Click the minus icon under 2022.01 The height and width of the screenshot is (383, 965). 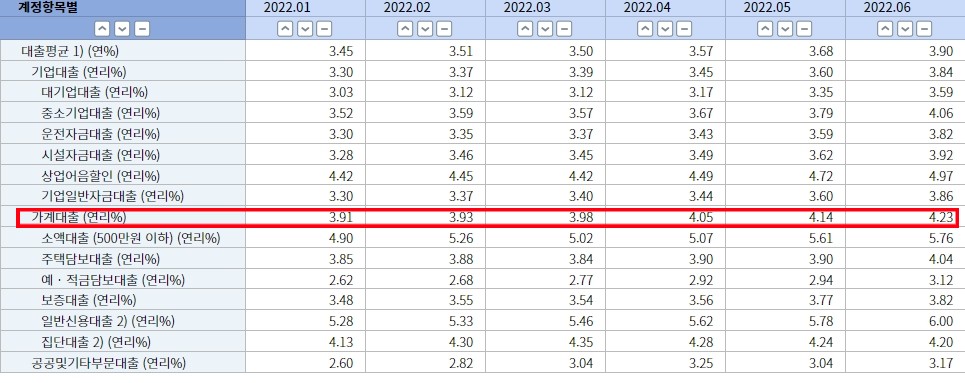pyautogui.click(x=324, y=29)
